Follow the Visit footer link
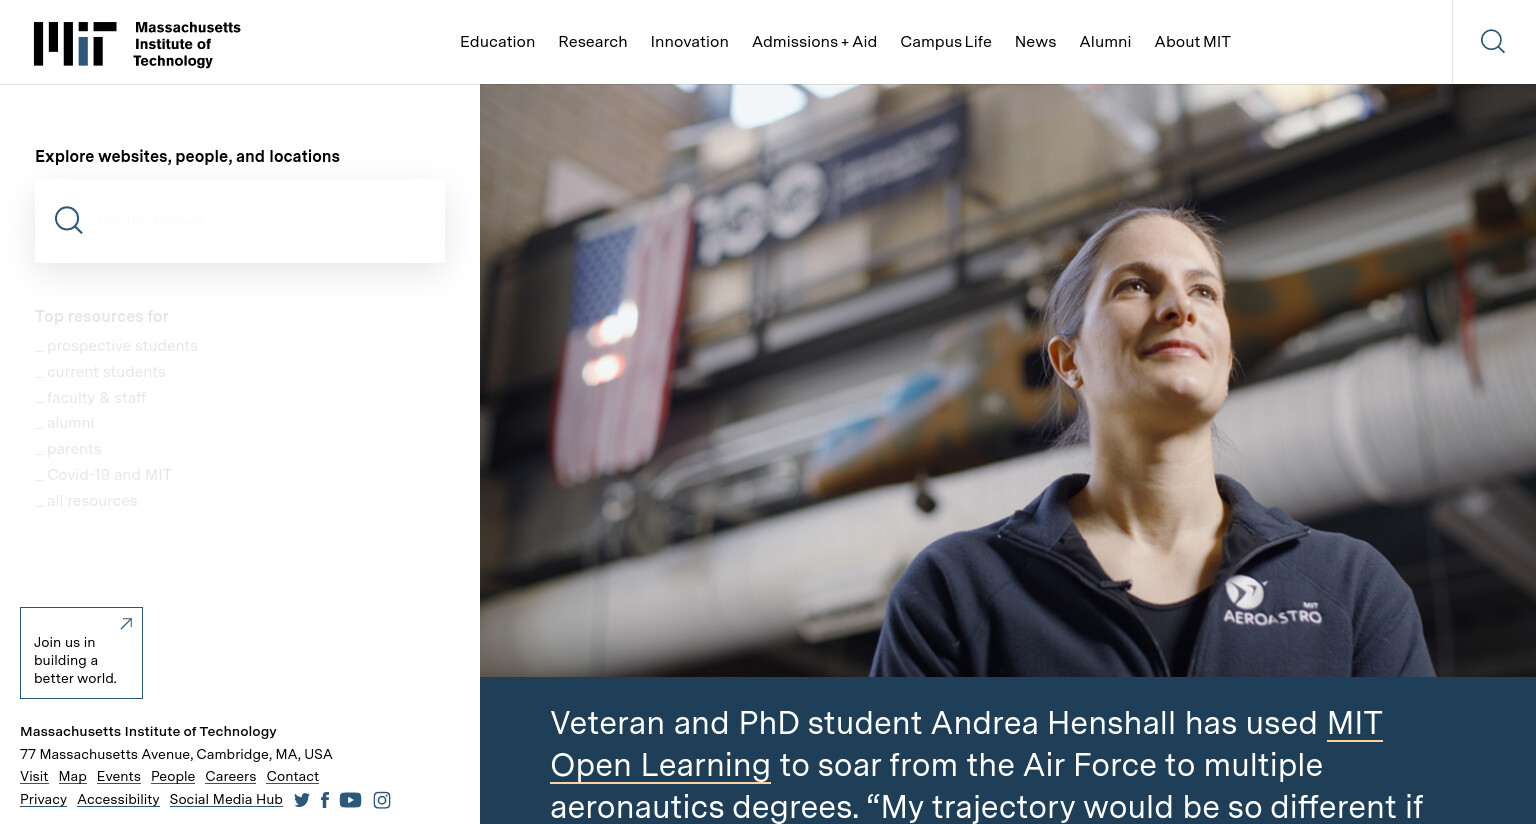 pos(34,776)
